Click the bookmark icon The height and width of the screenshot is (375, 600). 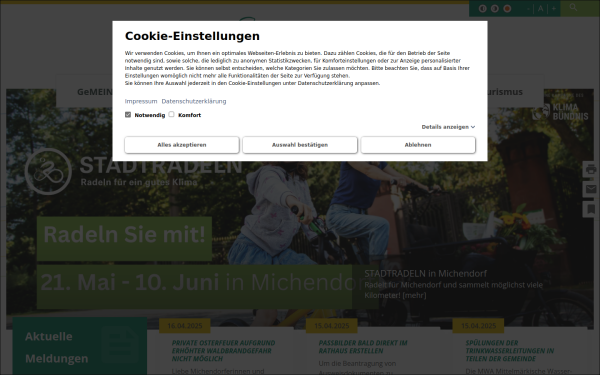pyautogui.click(x=591, y=210)
